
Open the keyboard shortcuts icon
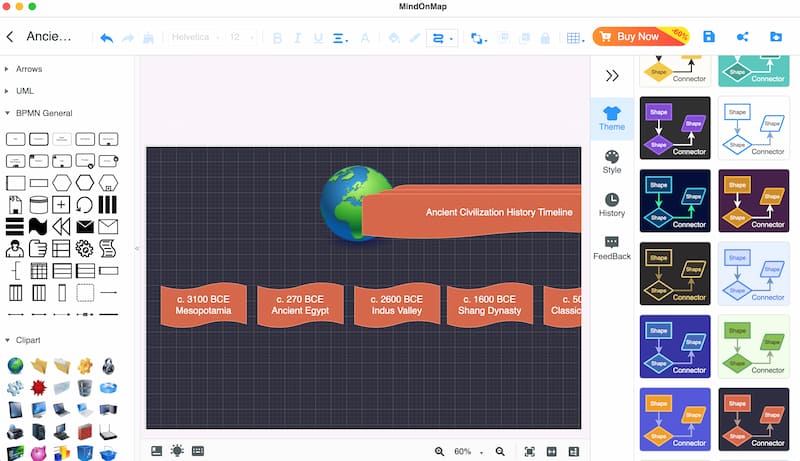[x=198, y=451]
